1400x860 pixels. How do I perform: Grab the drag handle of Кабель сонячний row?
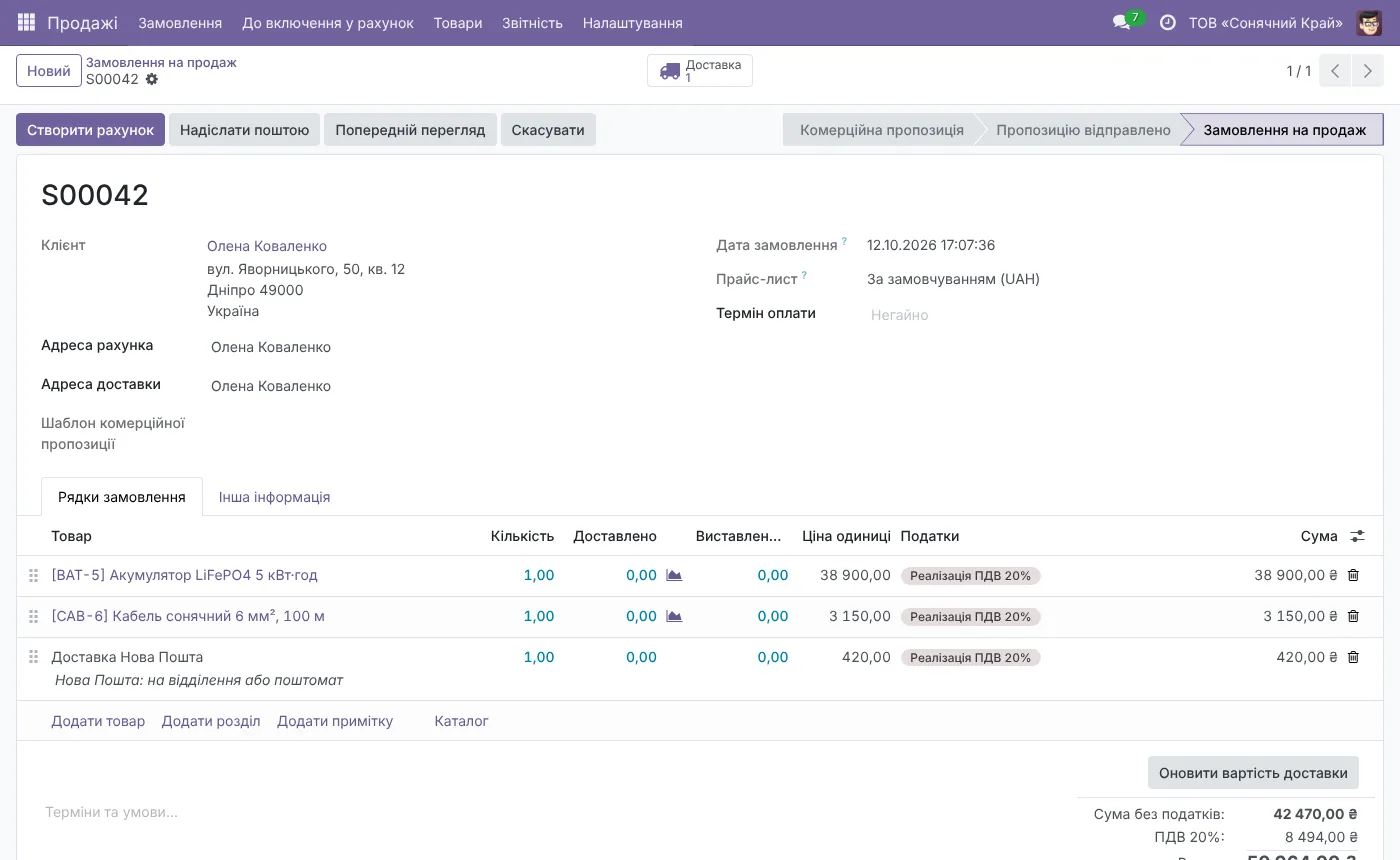pyautogui.click(x=33, y=616)
